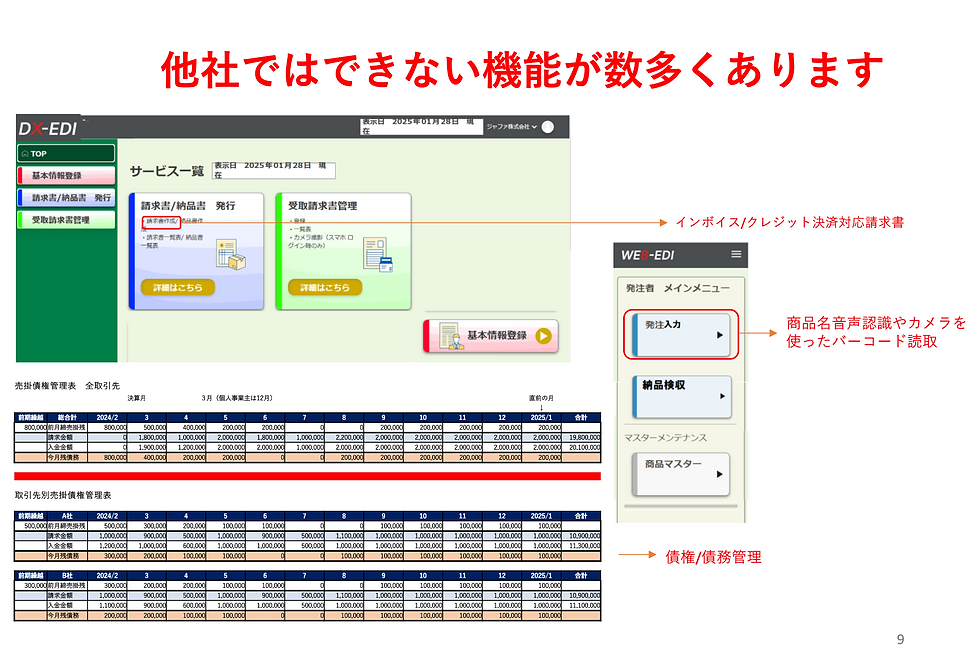Click the 請求書作成 link highlighted in red
979x663 pixels.
pos(162,222)
